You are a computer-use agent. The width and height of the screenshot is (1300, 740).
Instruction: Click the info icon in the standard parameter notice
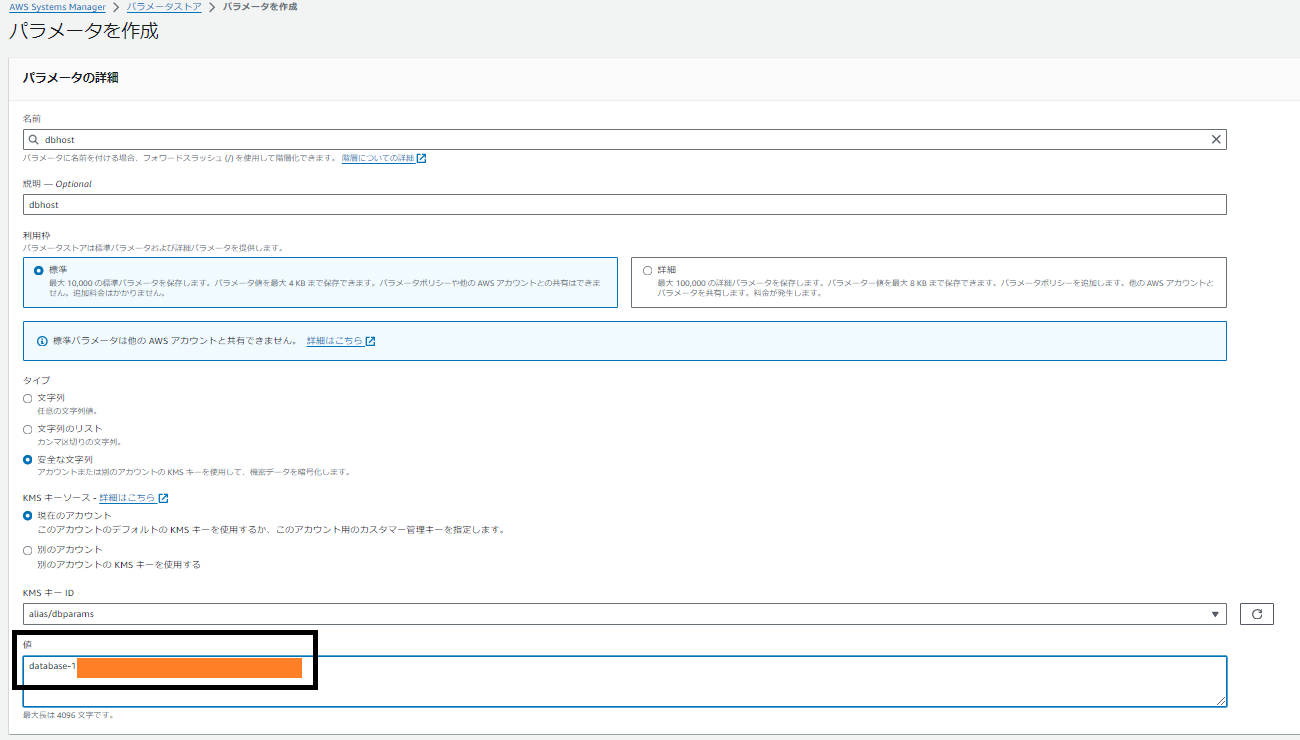[x=42, y=341]
